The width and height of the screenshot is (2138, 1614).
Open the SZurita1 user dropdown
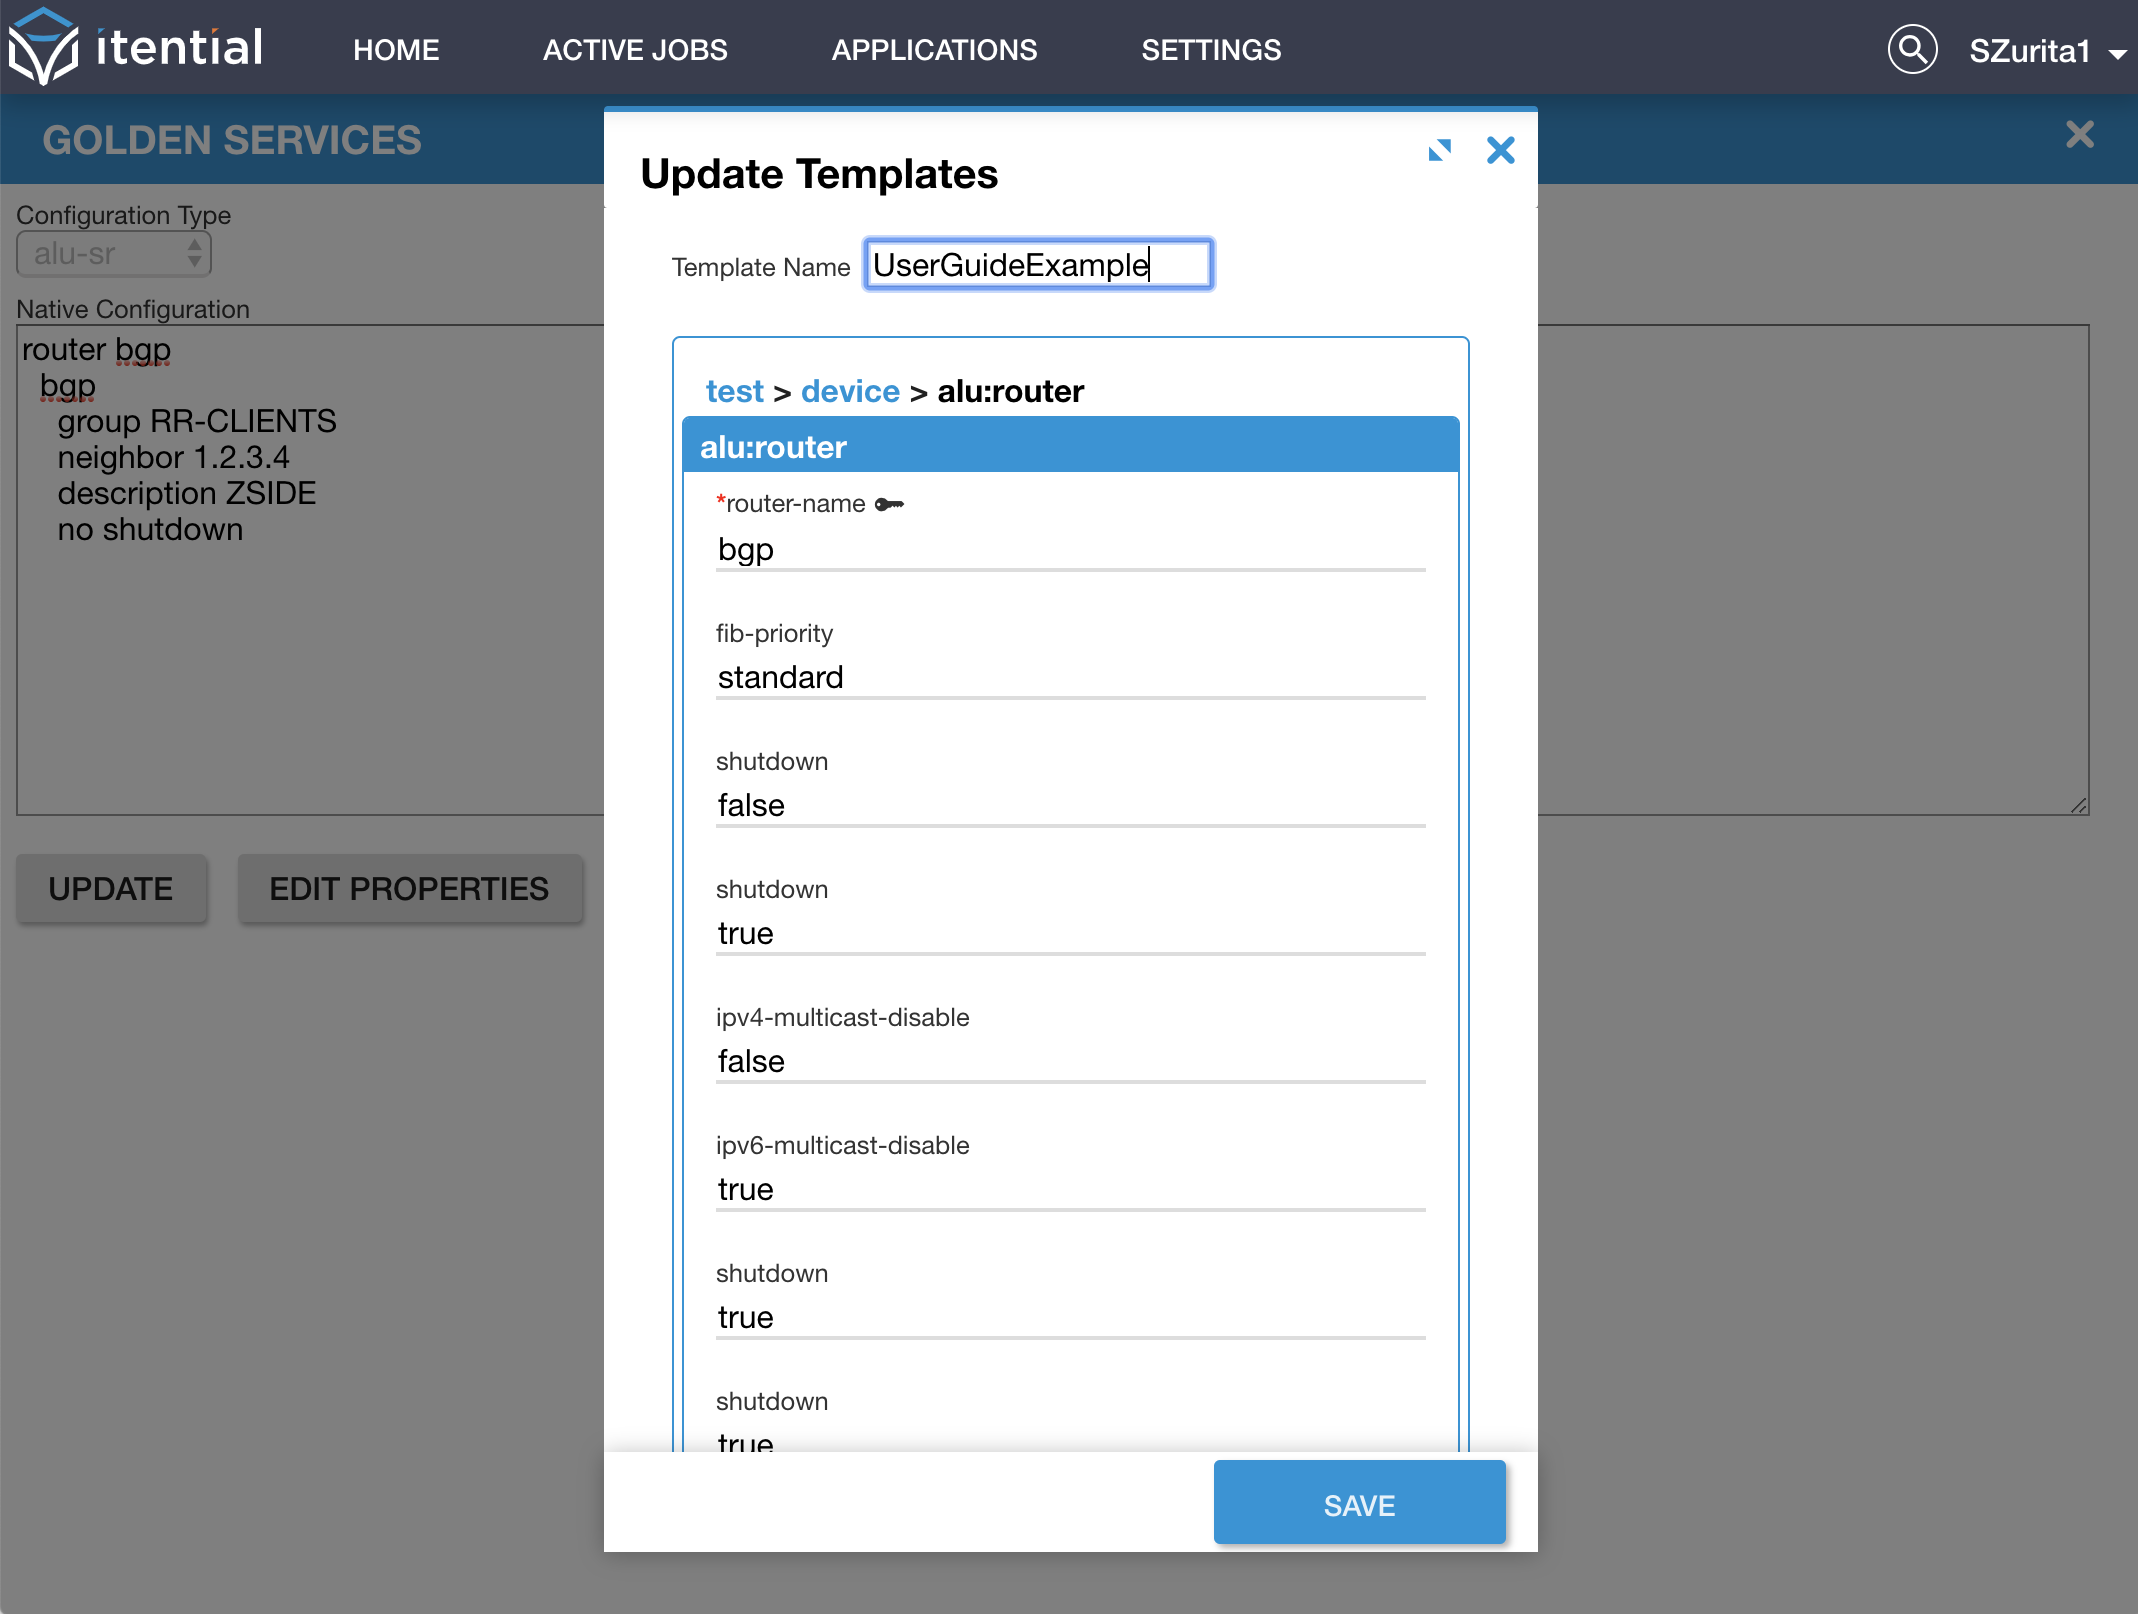pos(2046,51)
